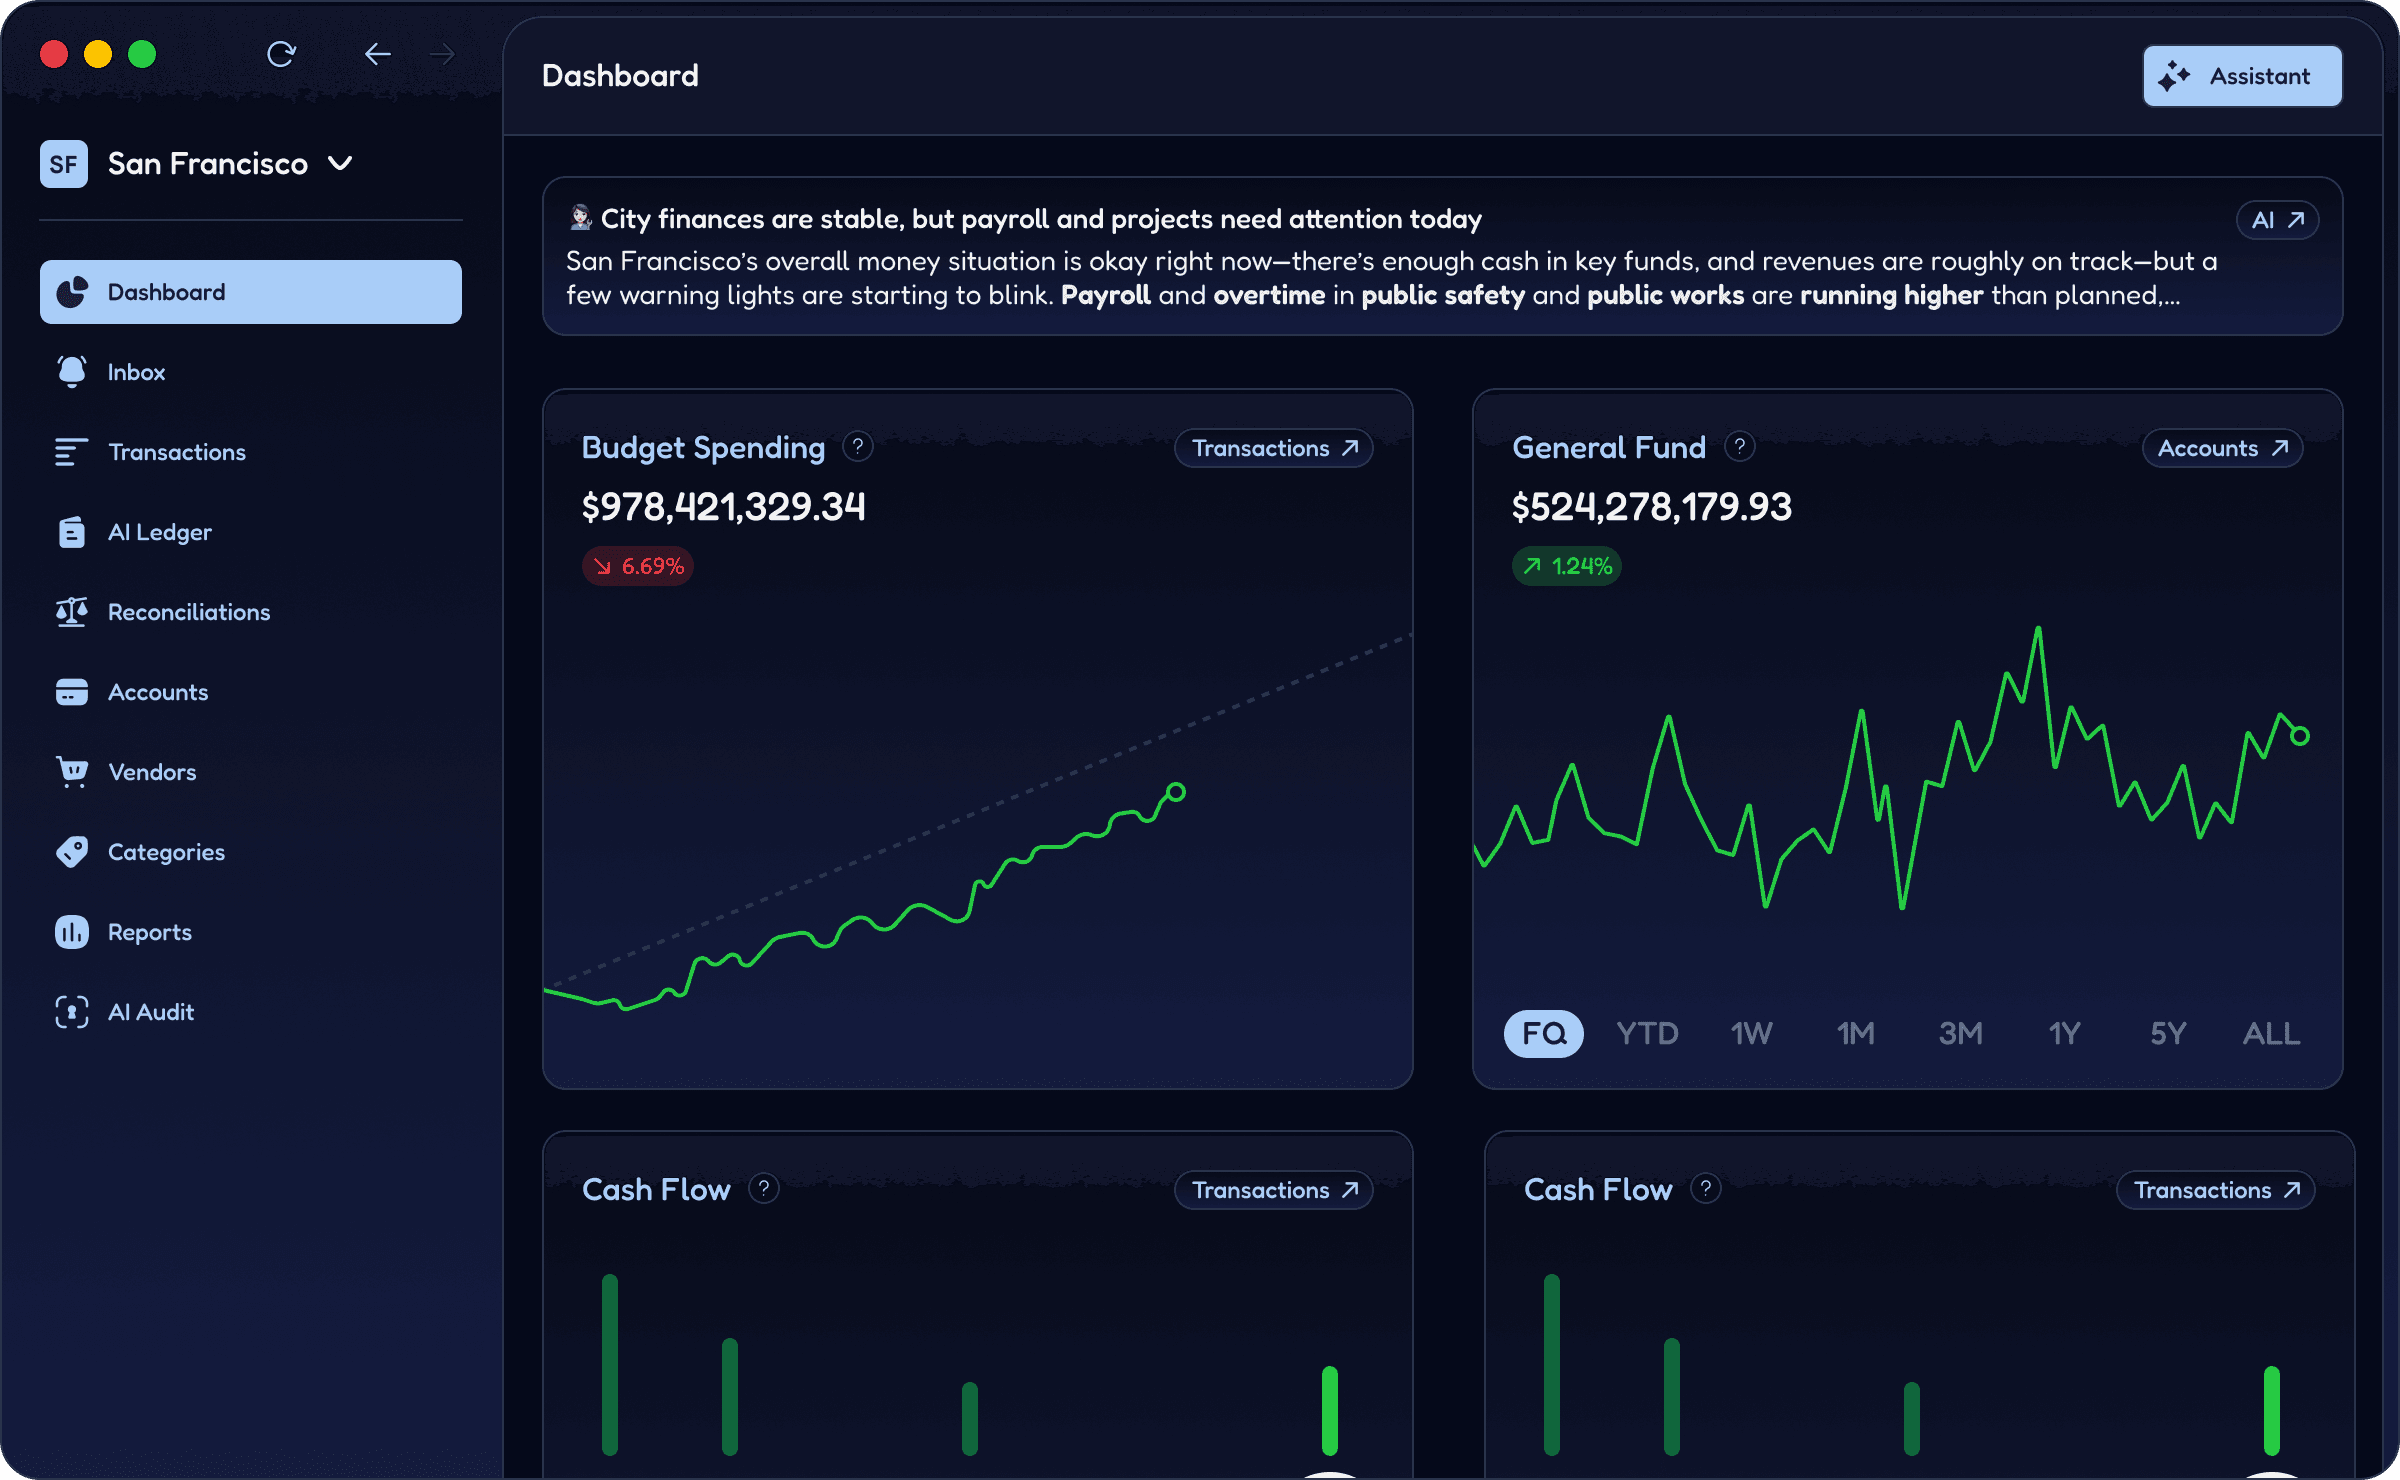Select the AI Ledger sidebar icon
The height and width of the screenshot is (1480, 2400).
point(71,531)
